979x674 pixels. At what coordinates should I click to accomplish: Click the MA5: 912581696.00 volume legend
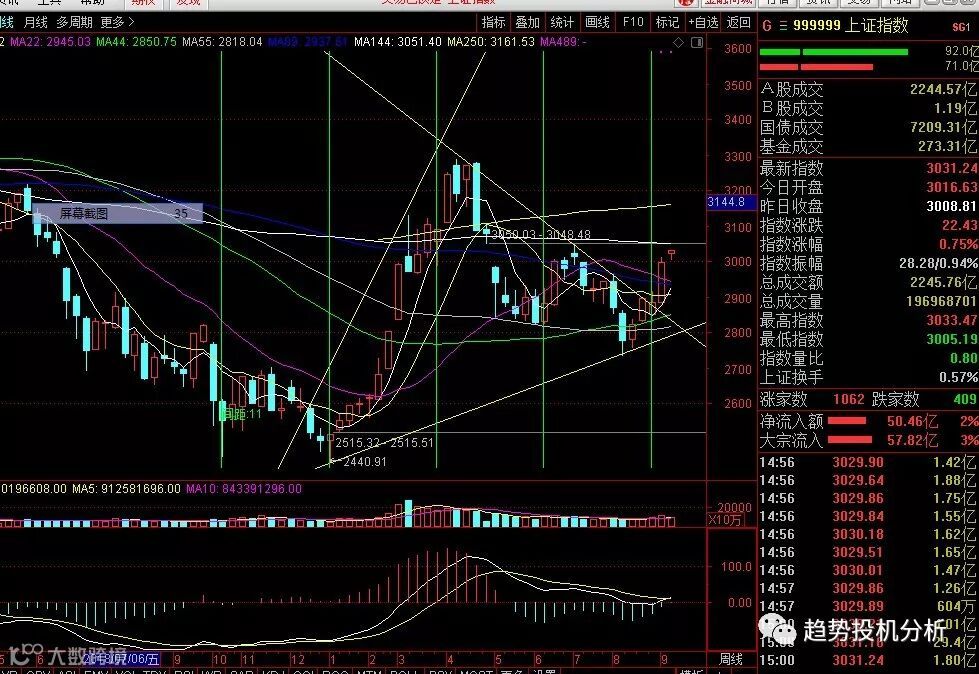click(x=126, y=489)
